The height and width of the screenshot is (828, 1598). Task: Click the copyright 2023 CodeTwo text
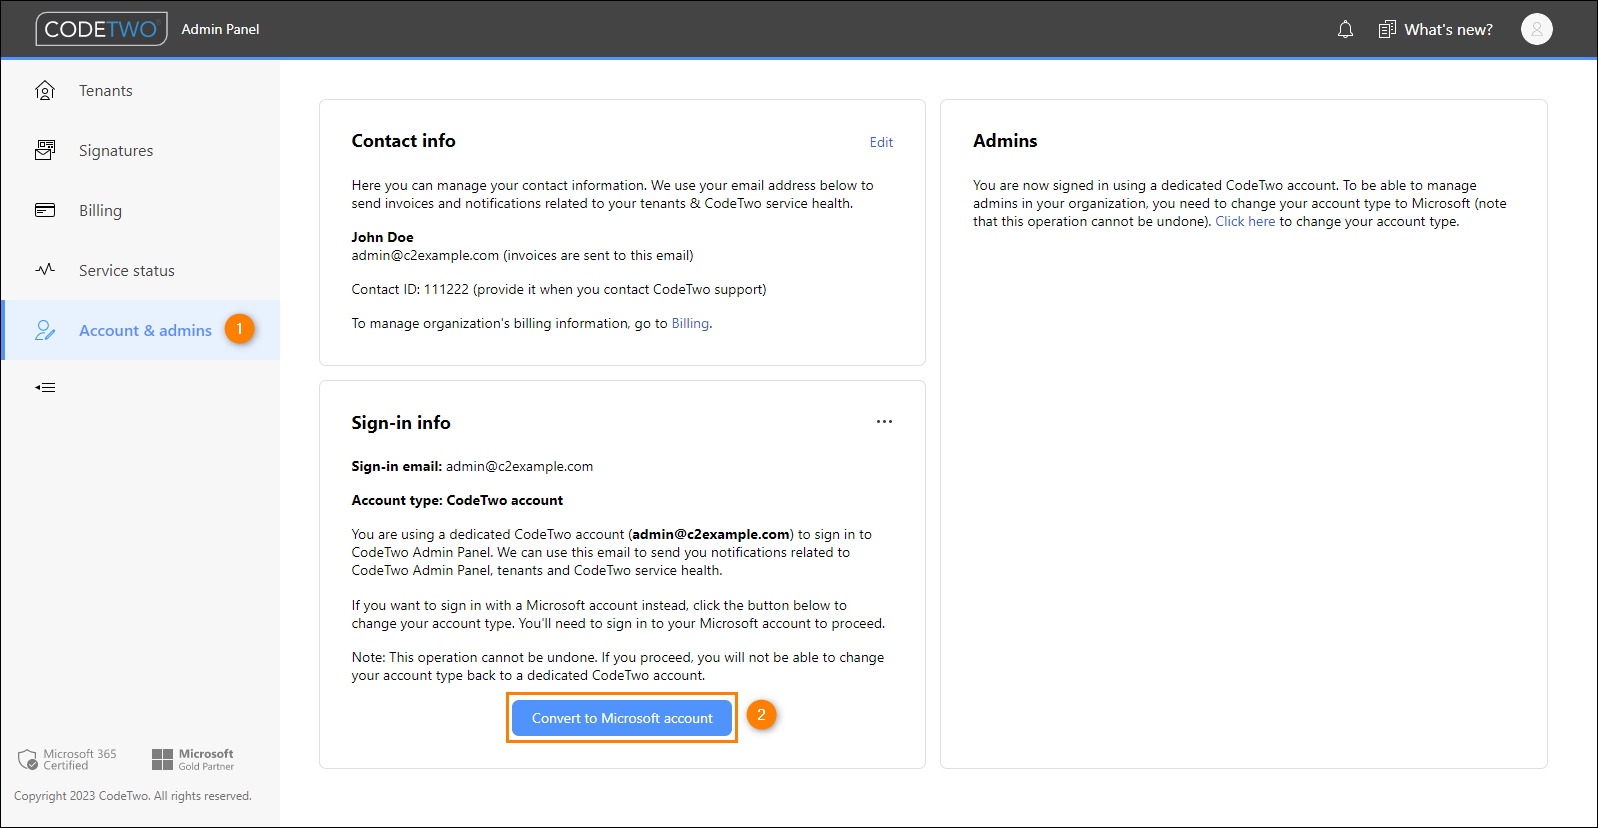click(133, 796)
